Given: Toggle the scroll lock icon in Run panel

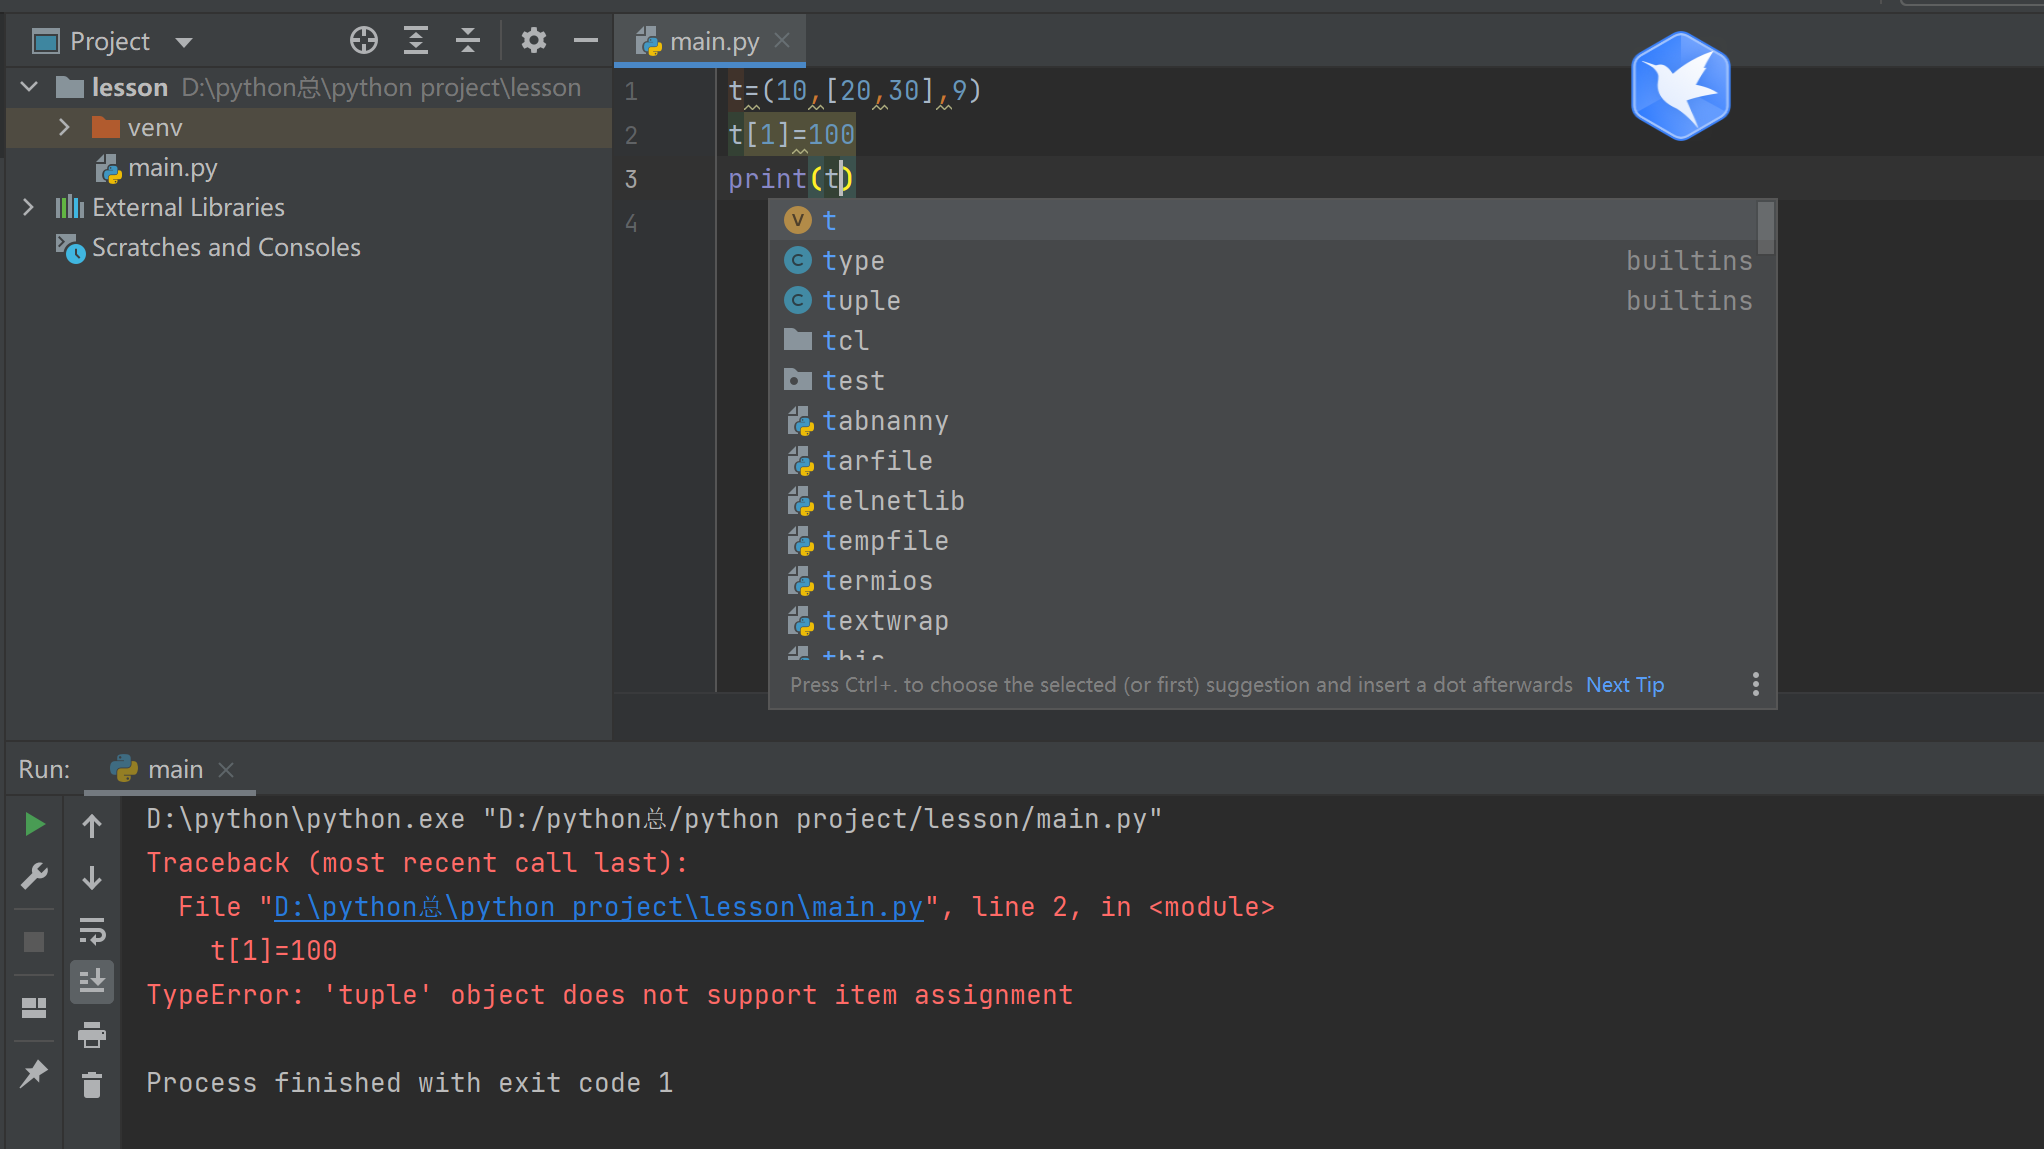Looking at the screenshot, I should [94, 980].
